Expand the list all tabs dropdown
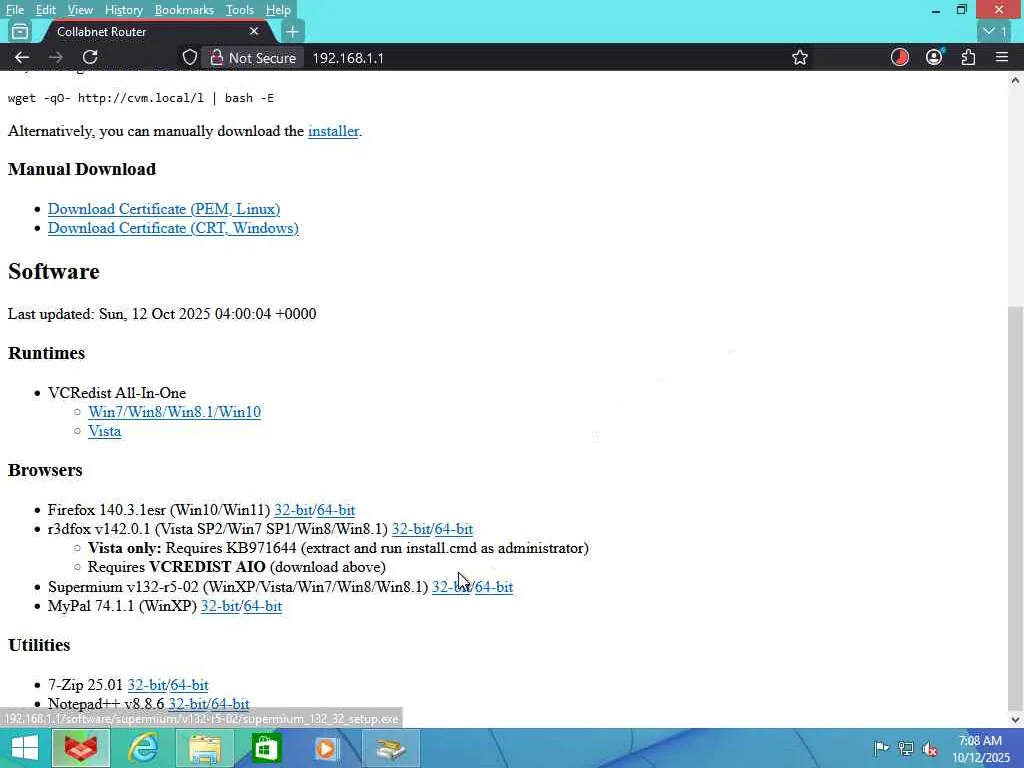The width and height of the screenshot is (1024, 768). pyautogui.click(x=995, y=31)
